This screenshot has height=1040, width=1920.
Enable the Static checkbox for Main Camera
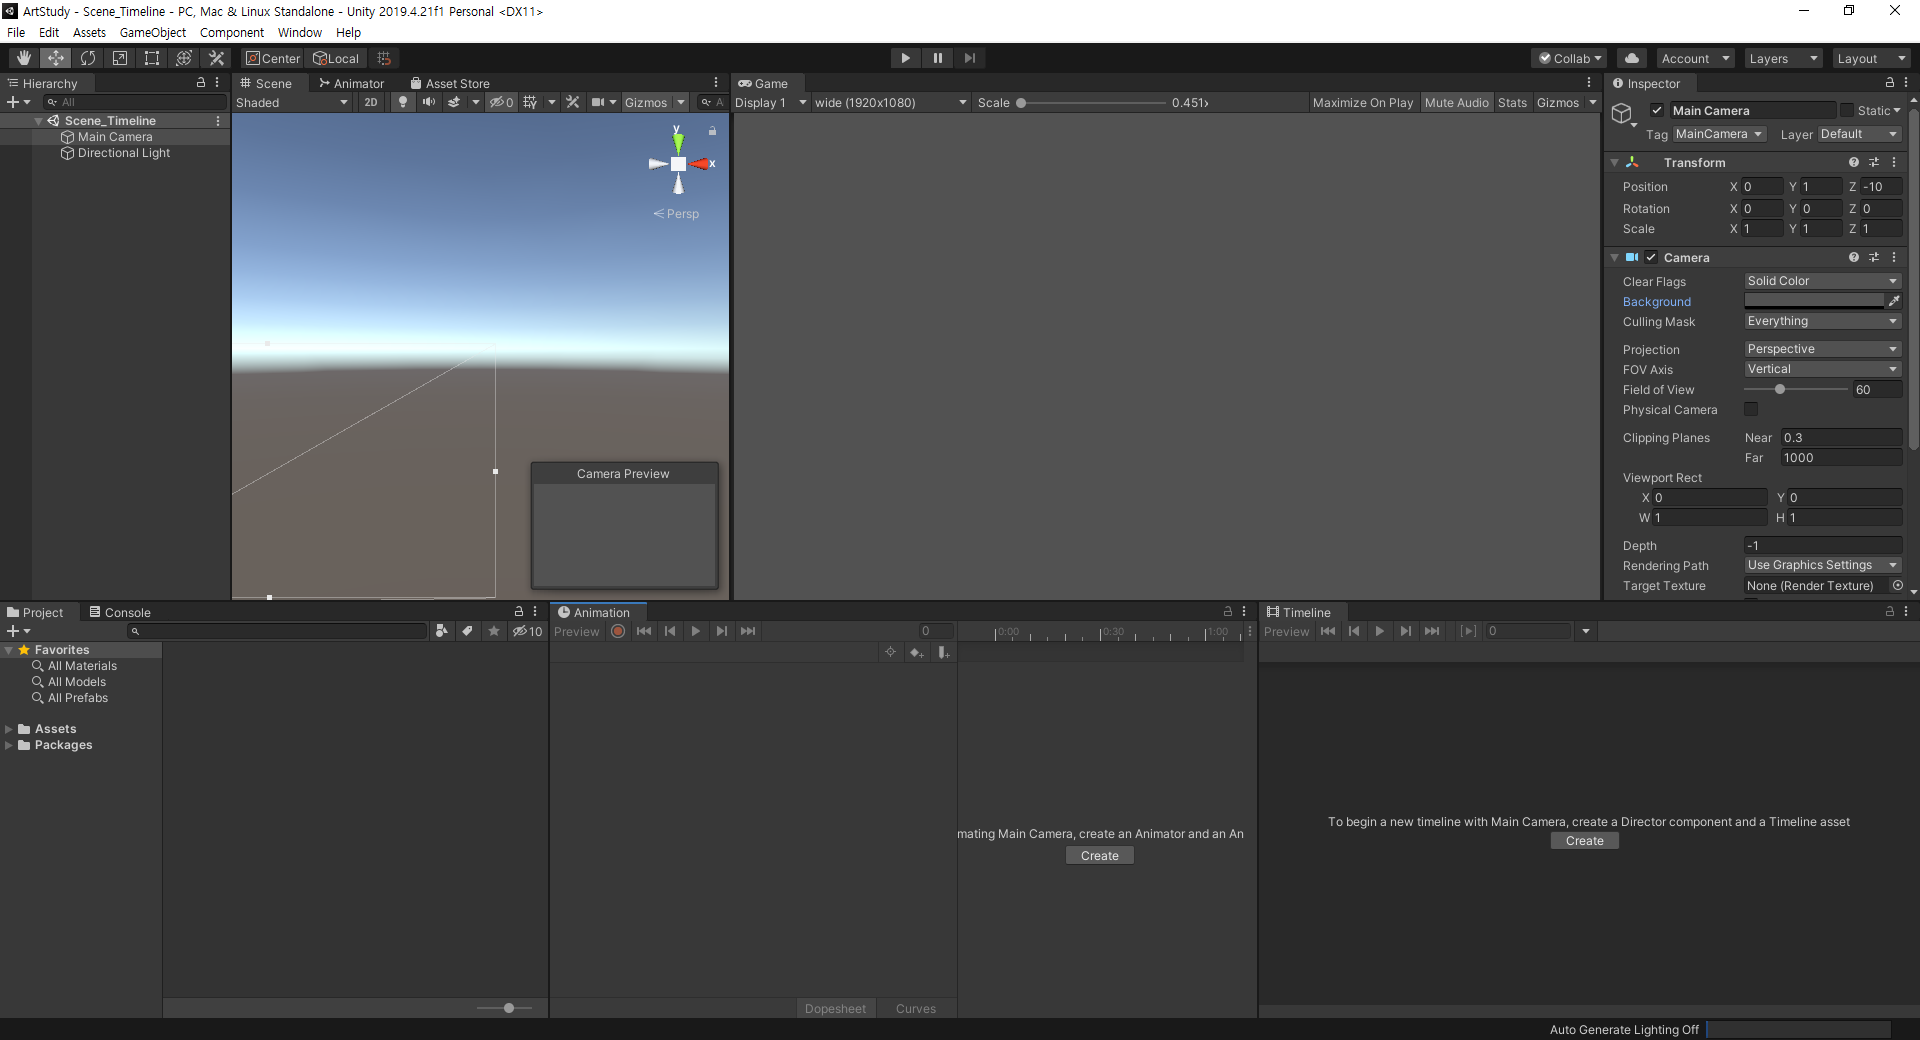pos(1847,110)
